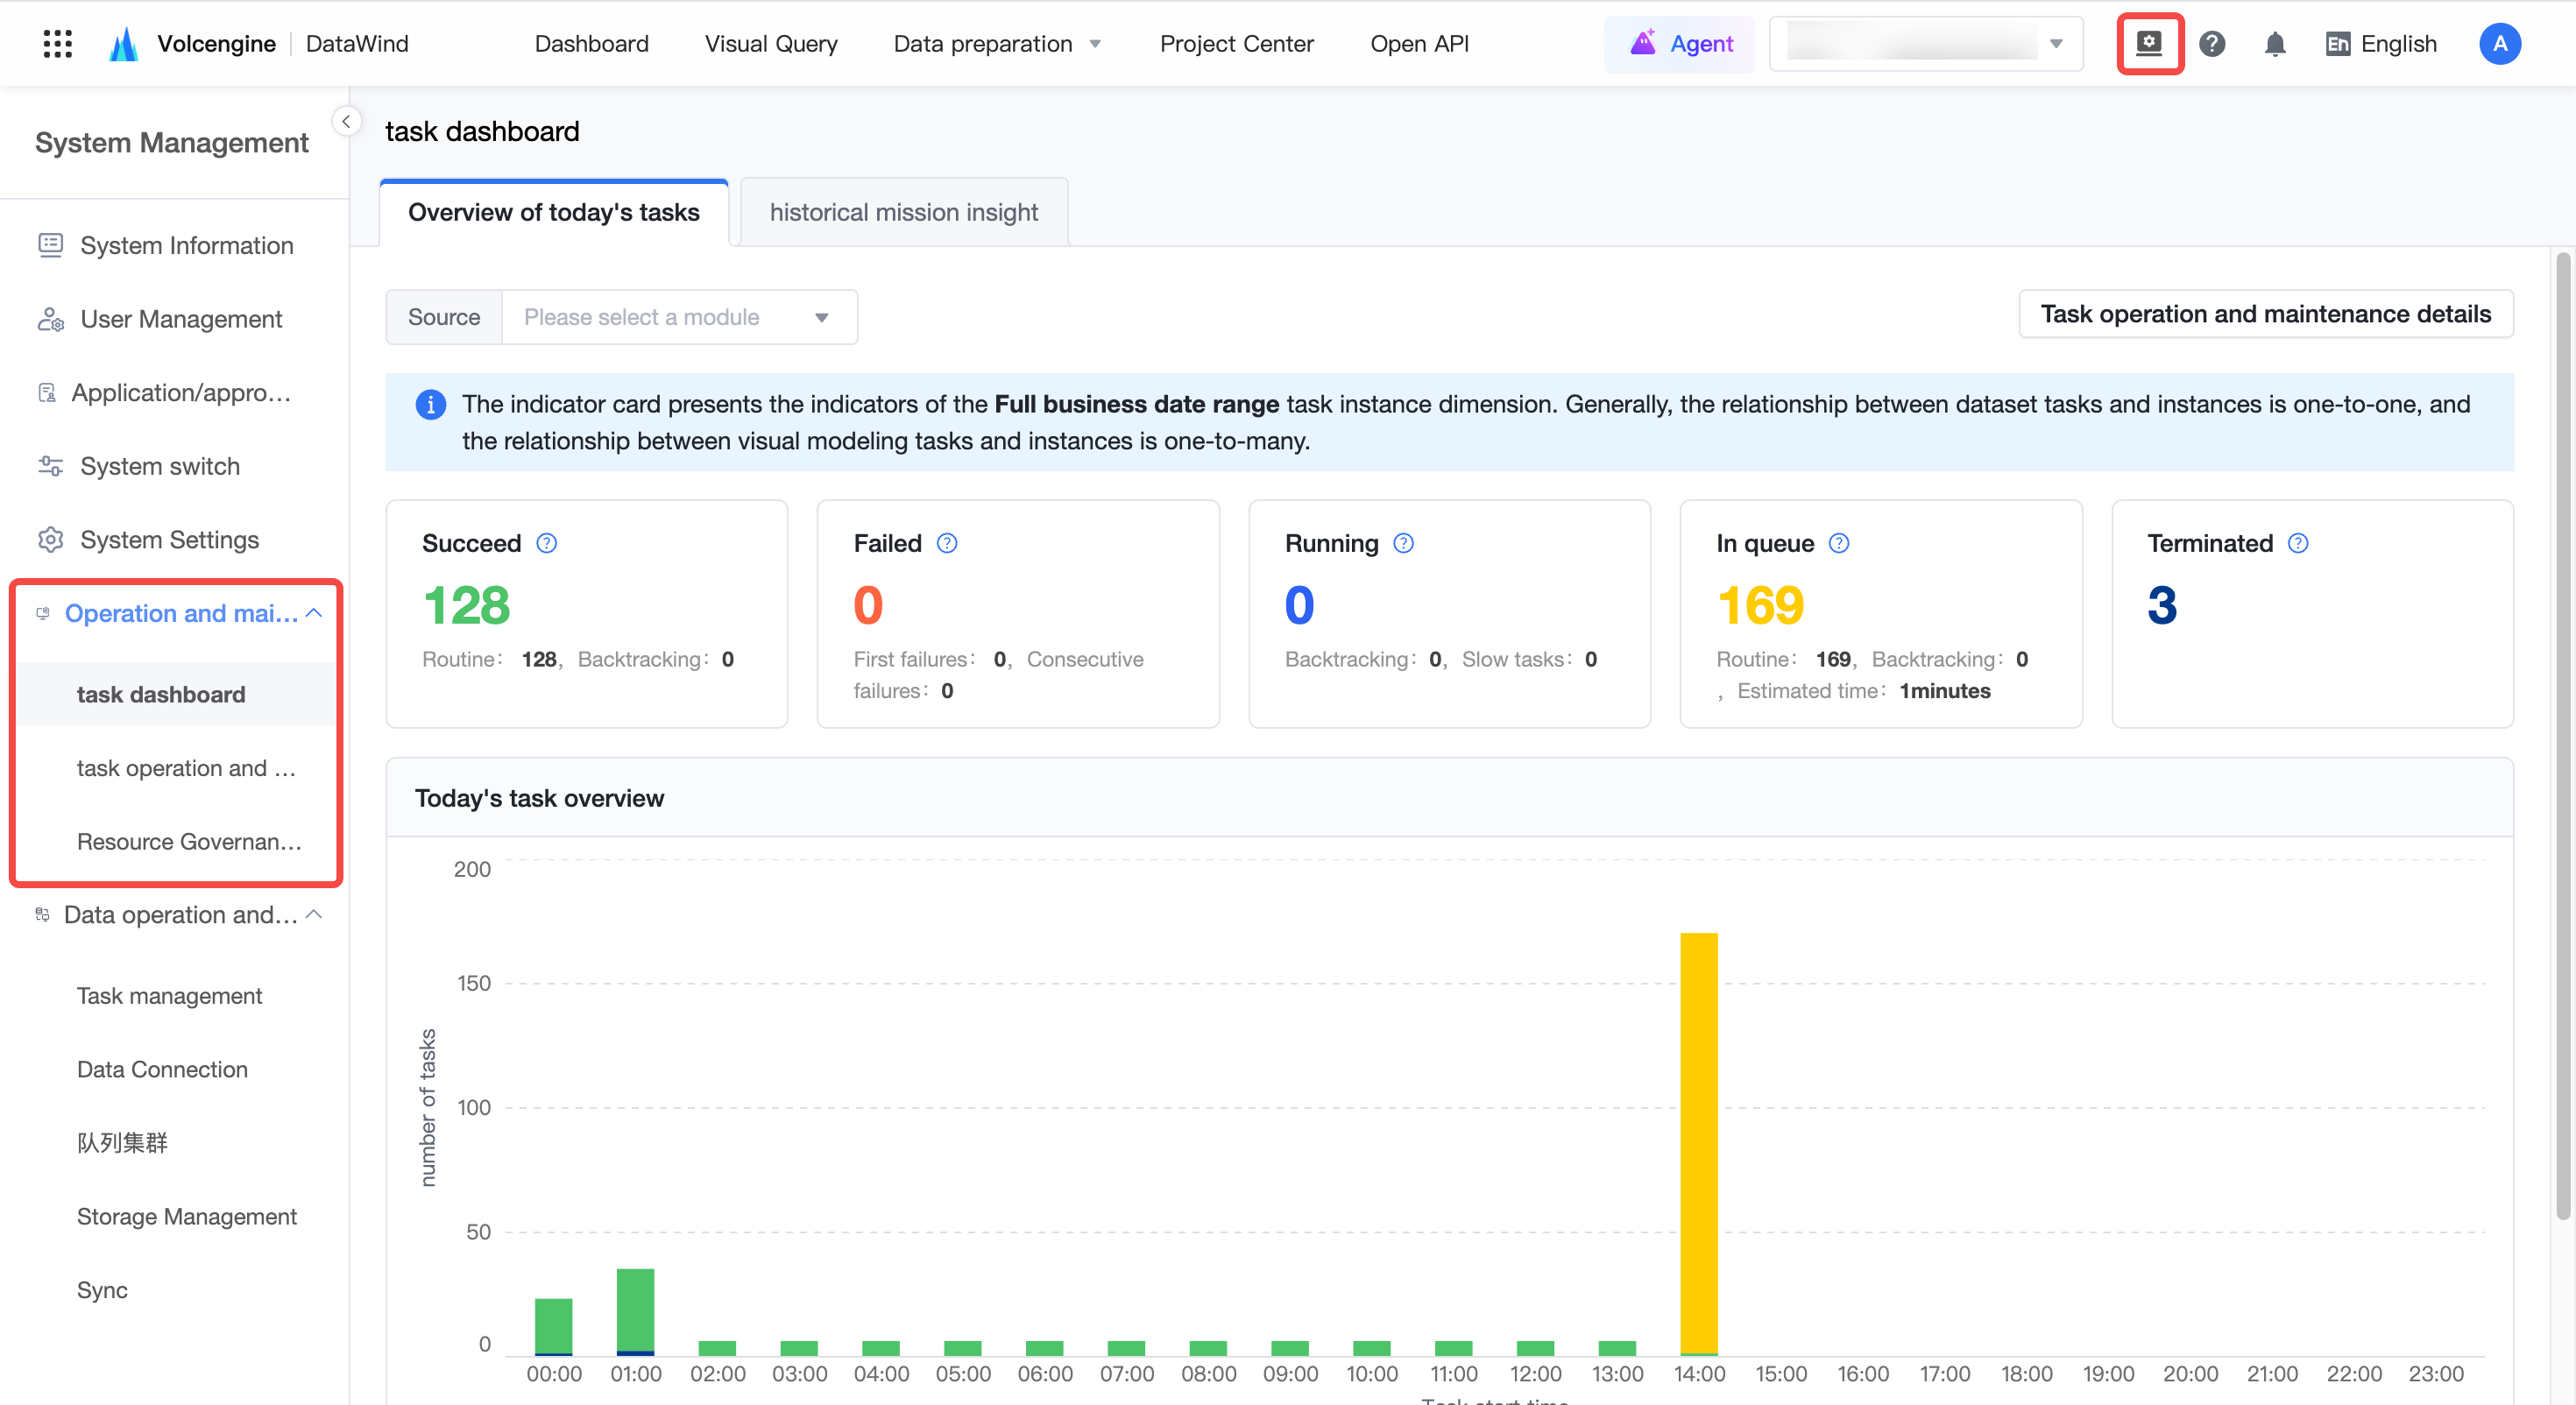This screenshot has width=2576, height=1405.
Task: Collapse Data operation and maintenance group
Action: (314, 914)
